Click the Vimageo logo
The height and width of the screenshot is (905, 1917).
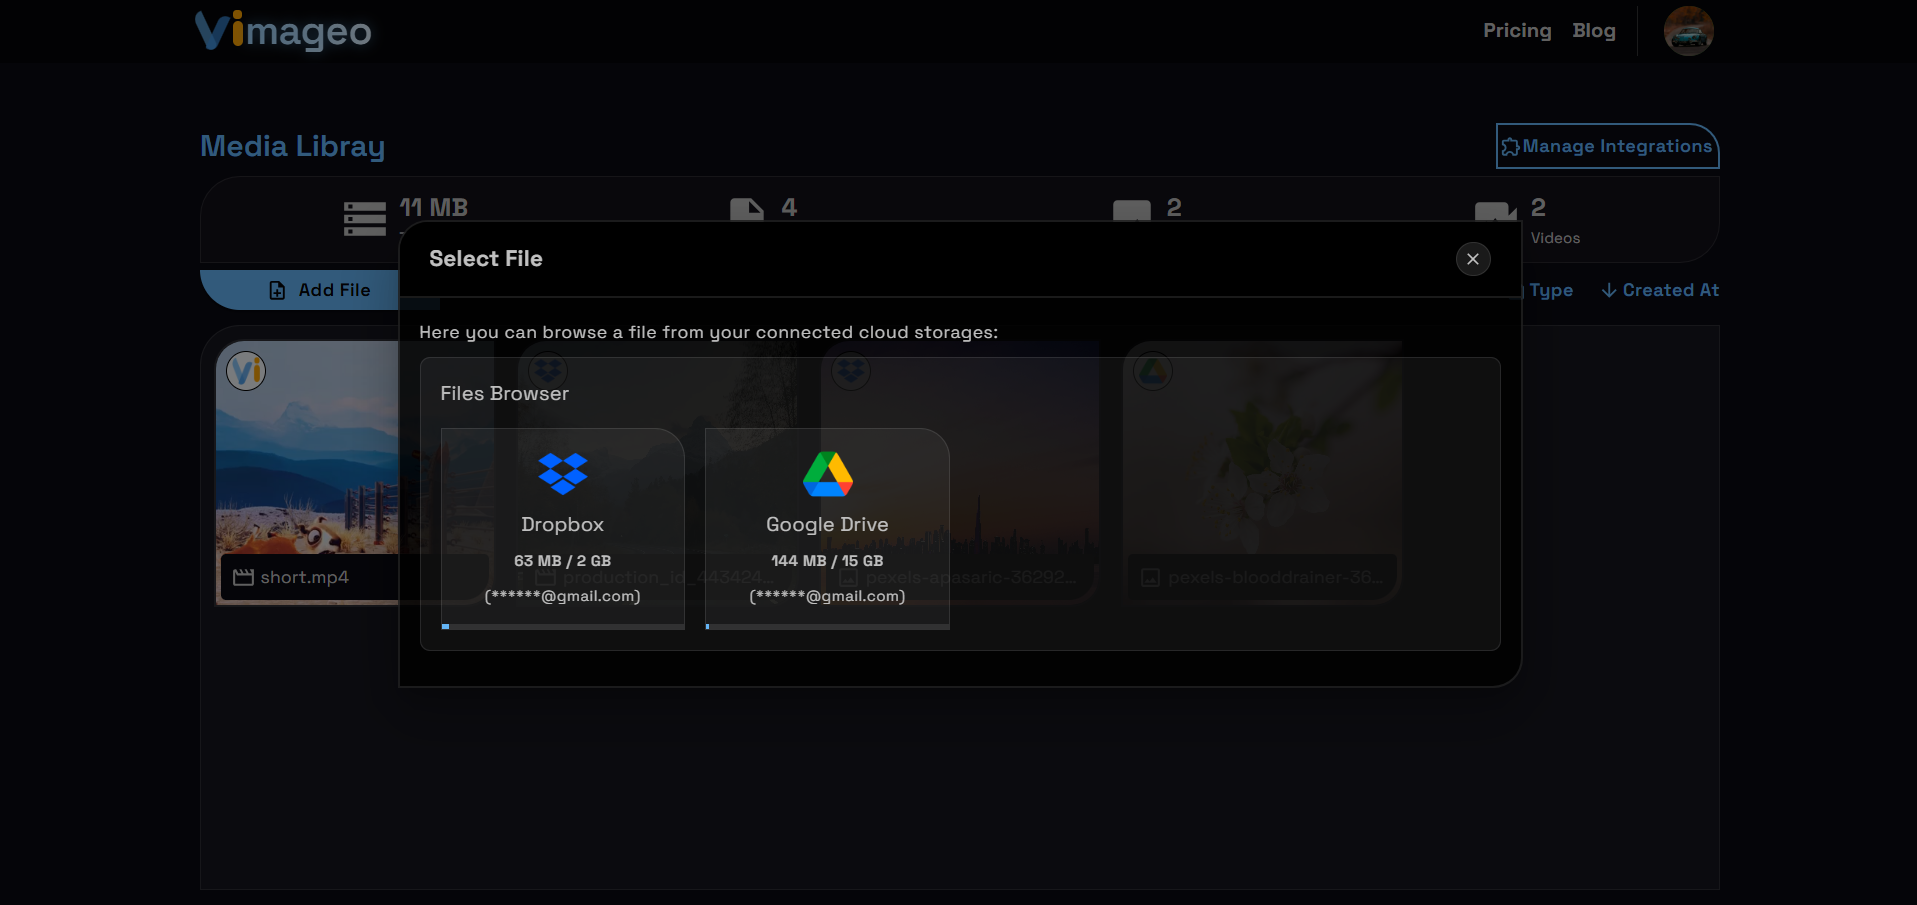283,31
